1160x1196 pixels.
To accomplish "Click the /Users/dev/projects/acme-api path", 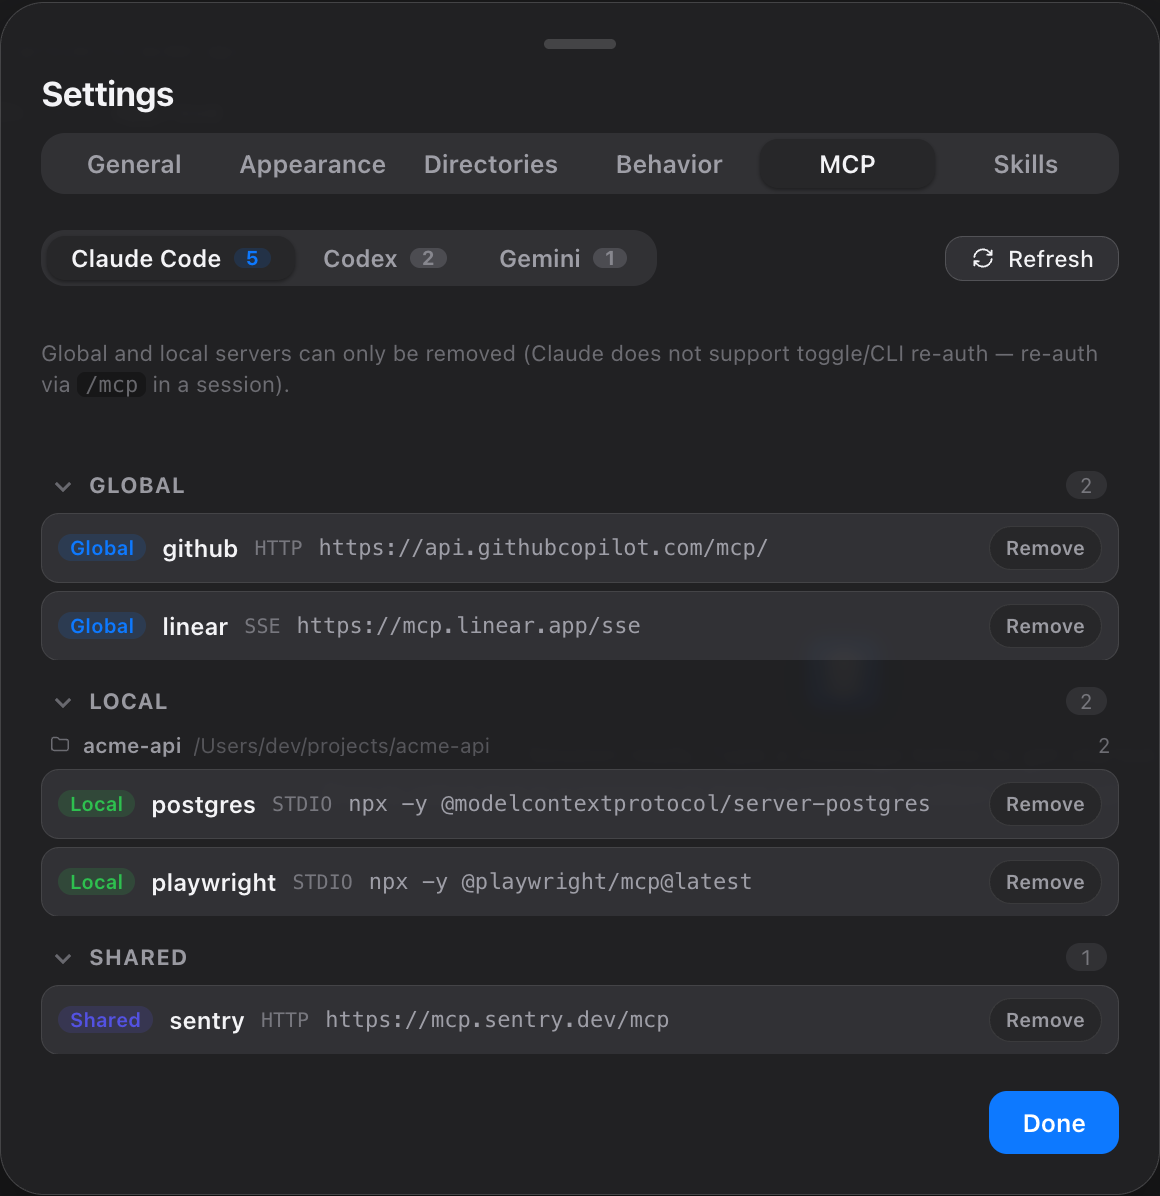I will (342, 745).
